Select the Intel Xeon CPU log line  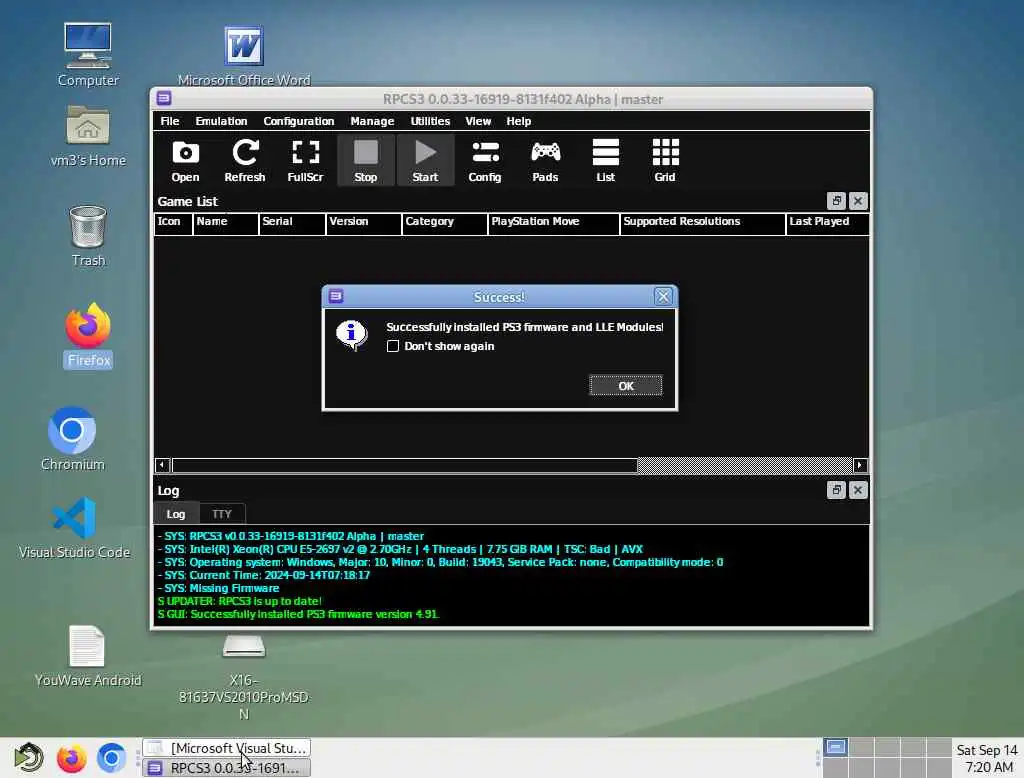400,549
